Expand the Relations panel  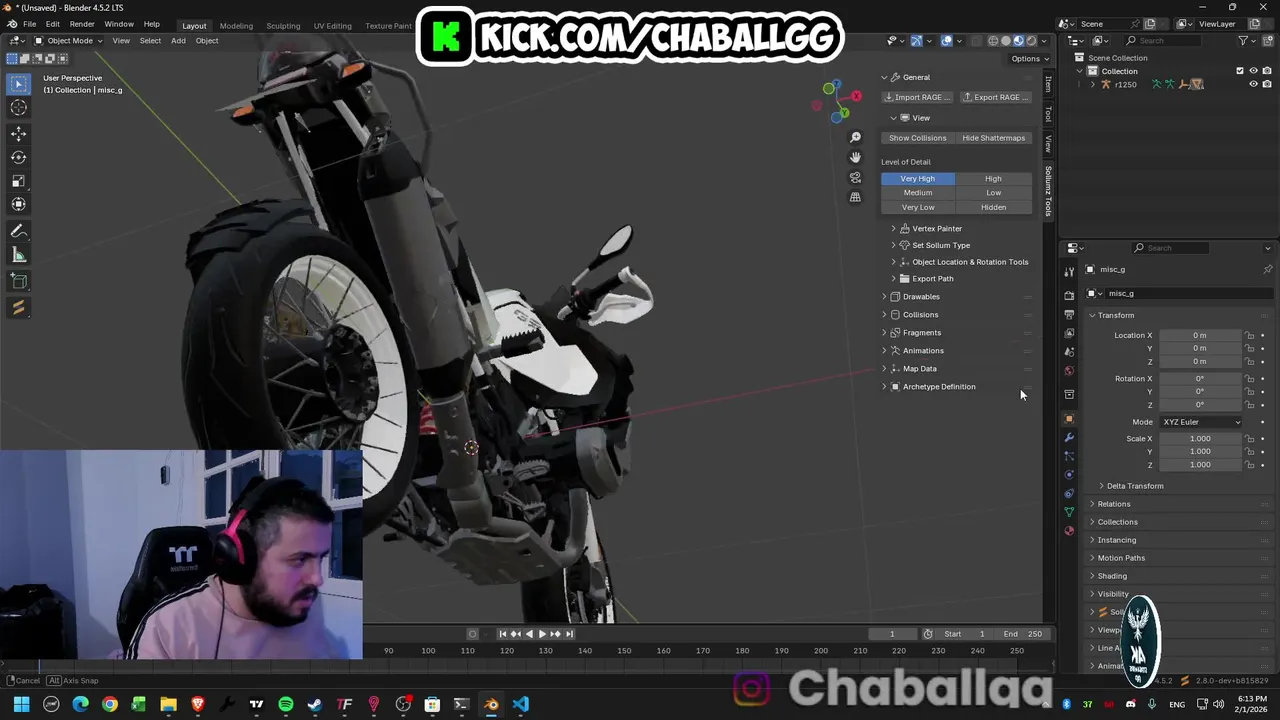click(1114, 504)
